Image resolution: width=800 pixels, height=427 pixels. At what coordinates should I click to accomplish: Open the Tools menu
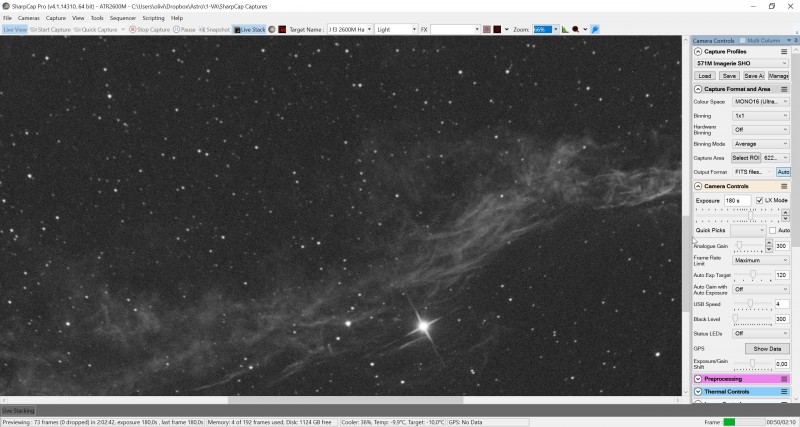(x=97, y=18)
